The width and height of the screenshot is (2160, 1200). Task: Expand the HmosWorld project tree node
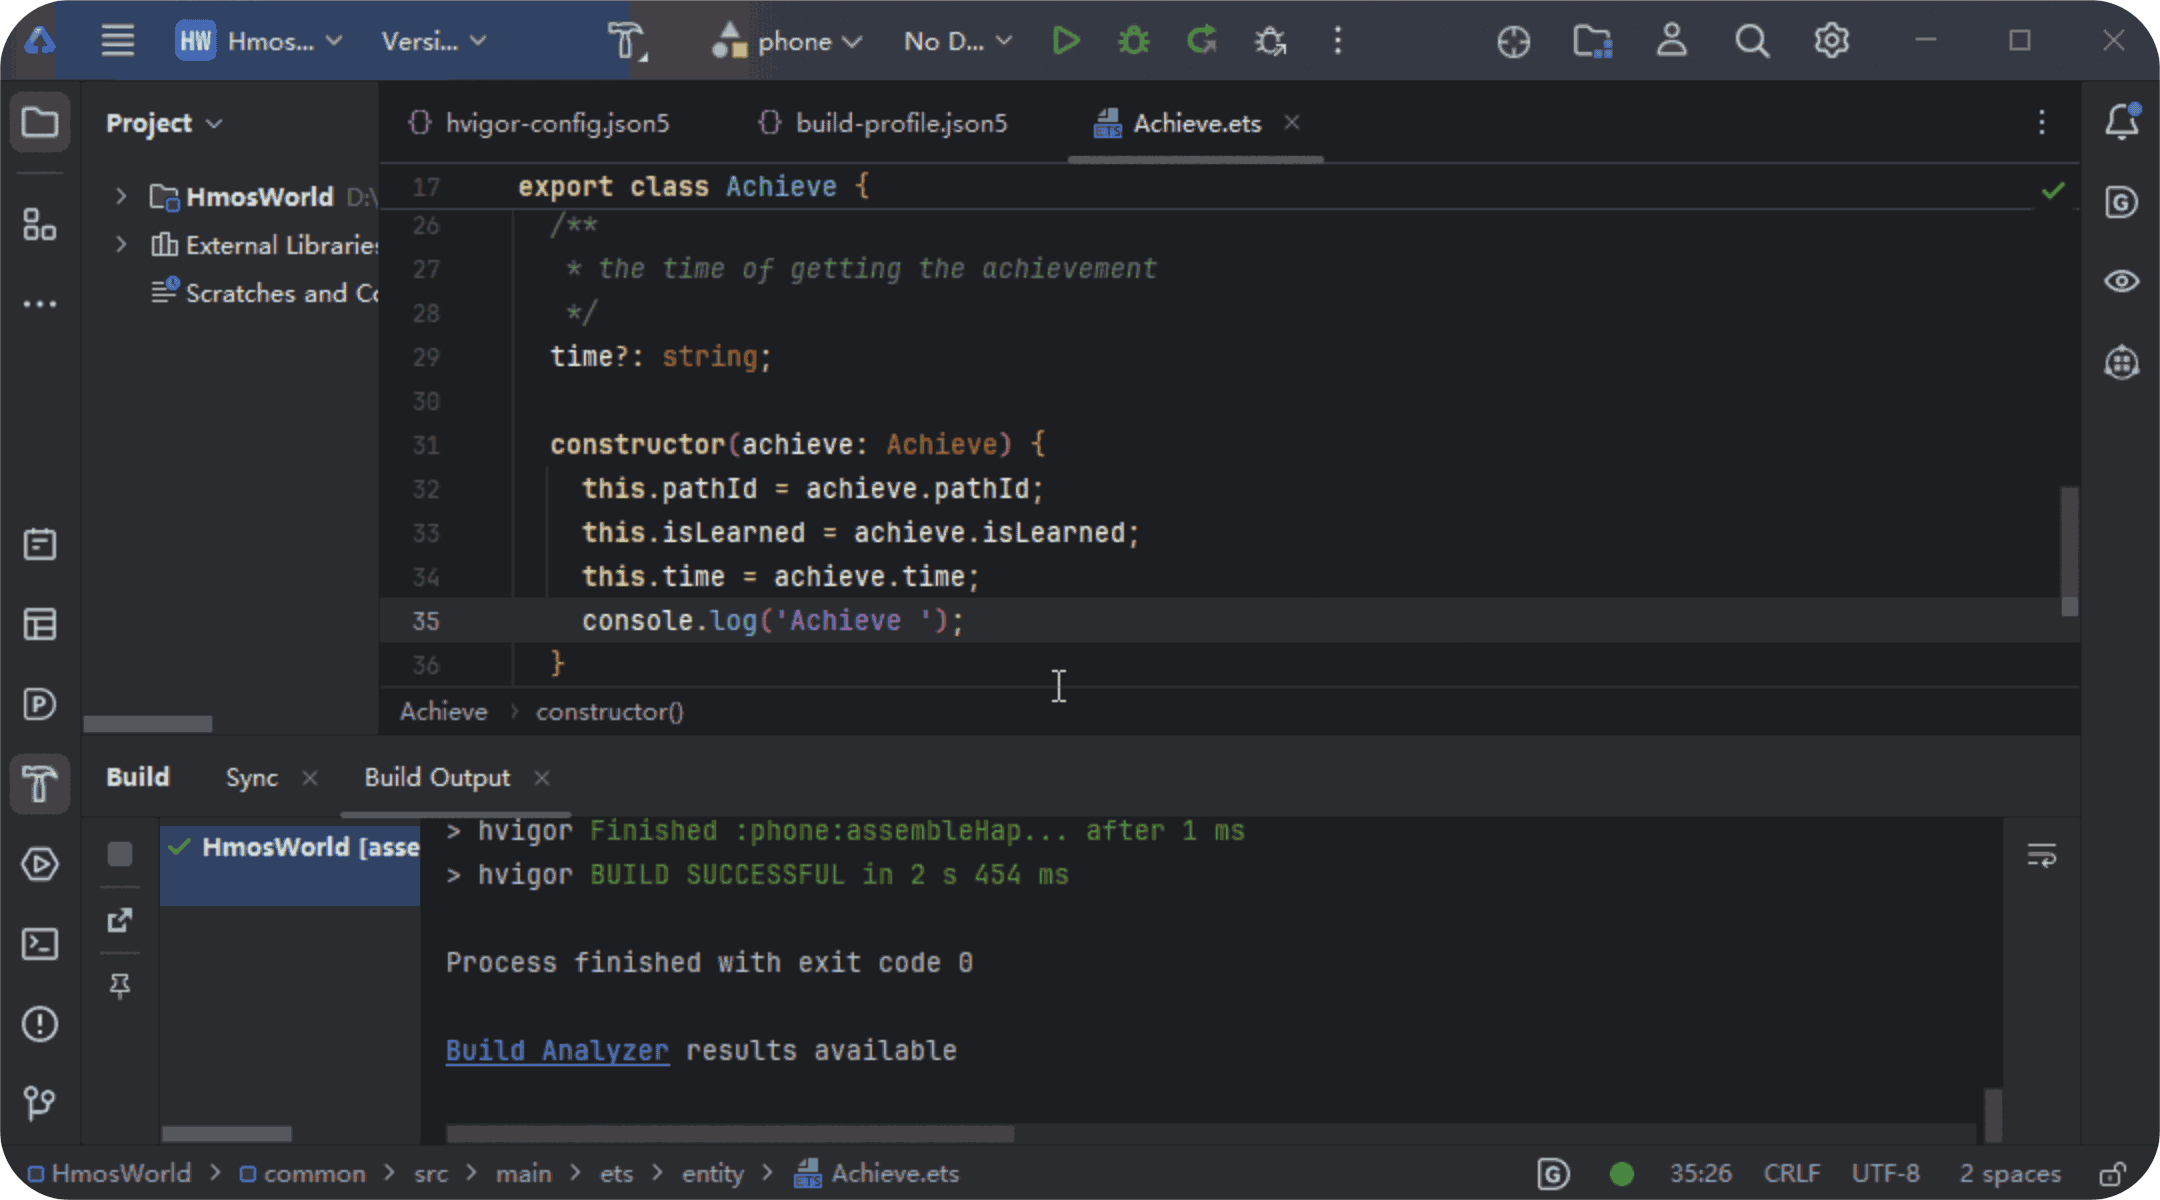click(x=121, y=196)
